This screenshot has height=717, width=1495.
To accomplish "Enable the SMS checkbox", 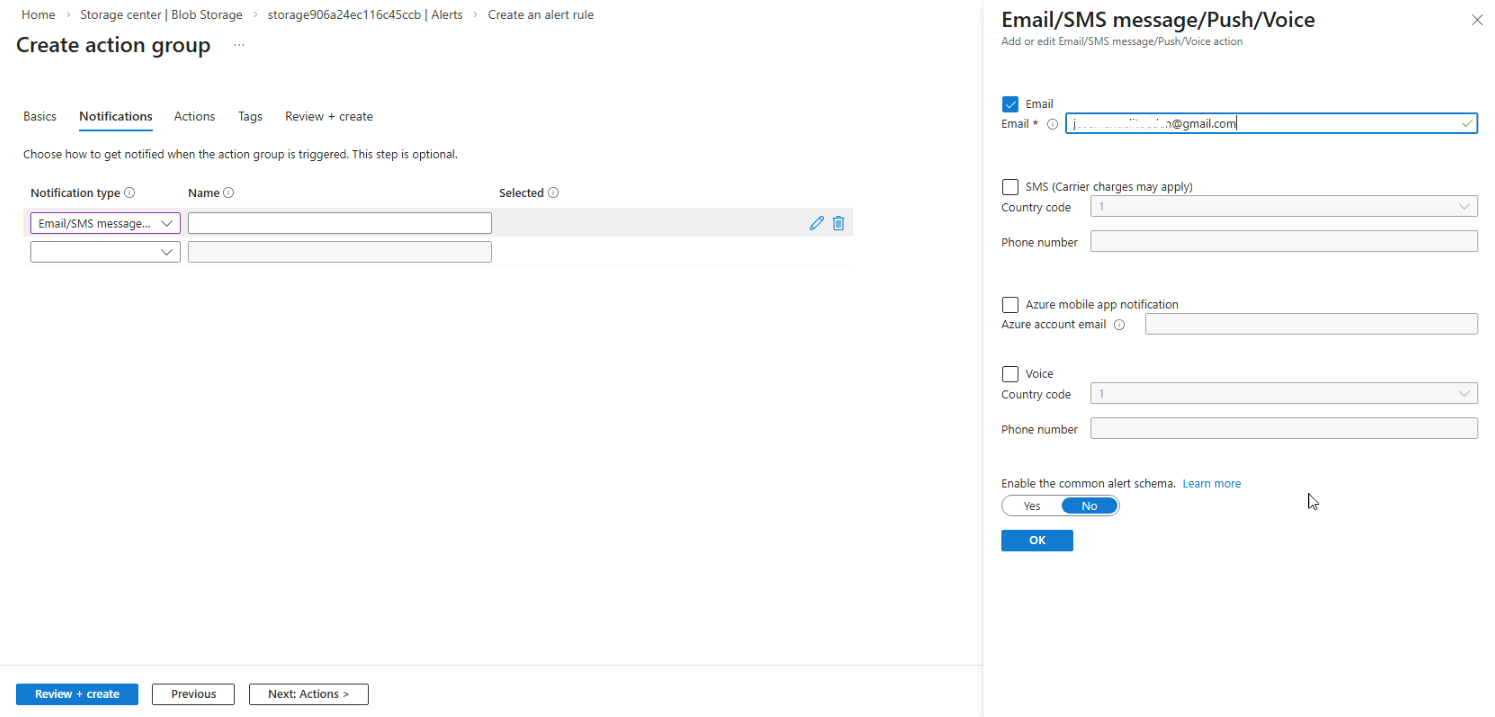I will tap(1010, 187).
